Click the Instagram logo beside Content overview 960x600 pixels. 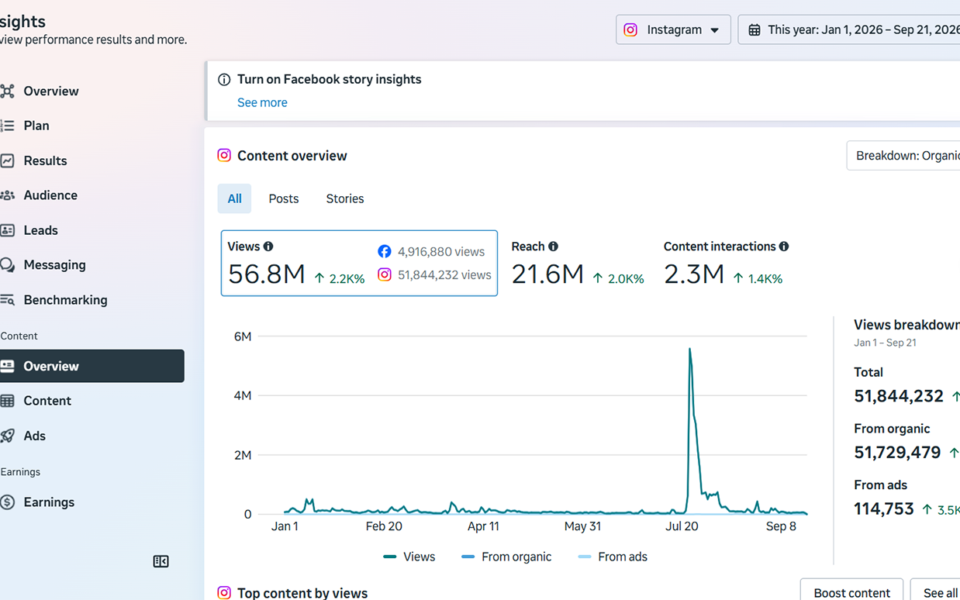click(224, 156)
